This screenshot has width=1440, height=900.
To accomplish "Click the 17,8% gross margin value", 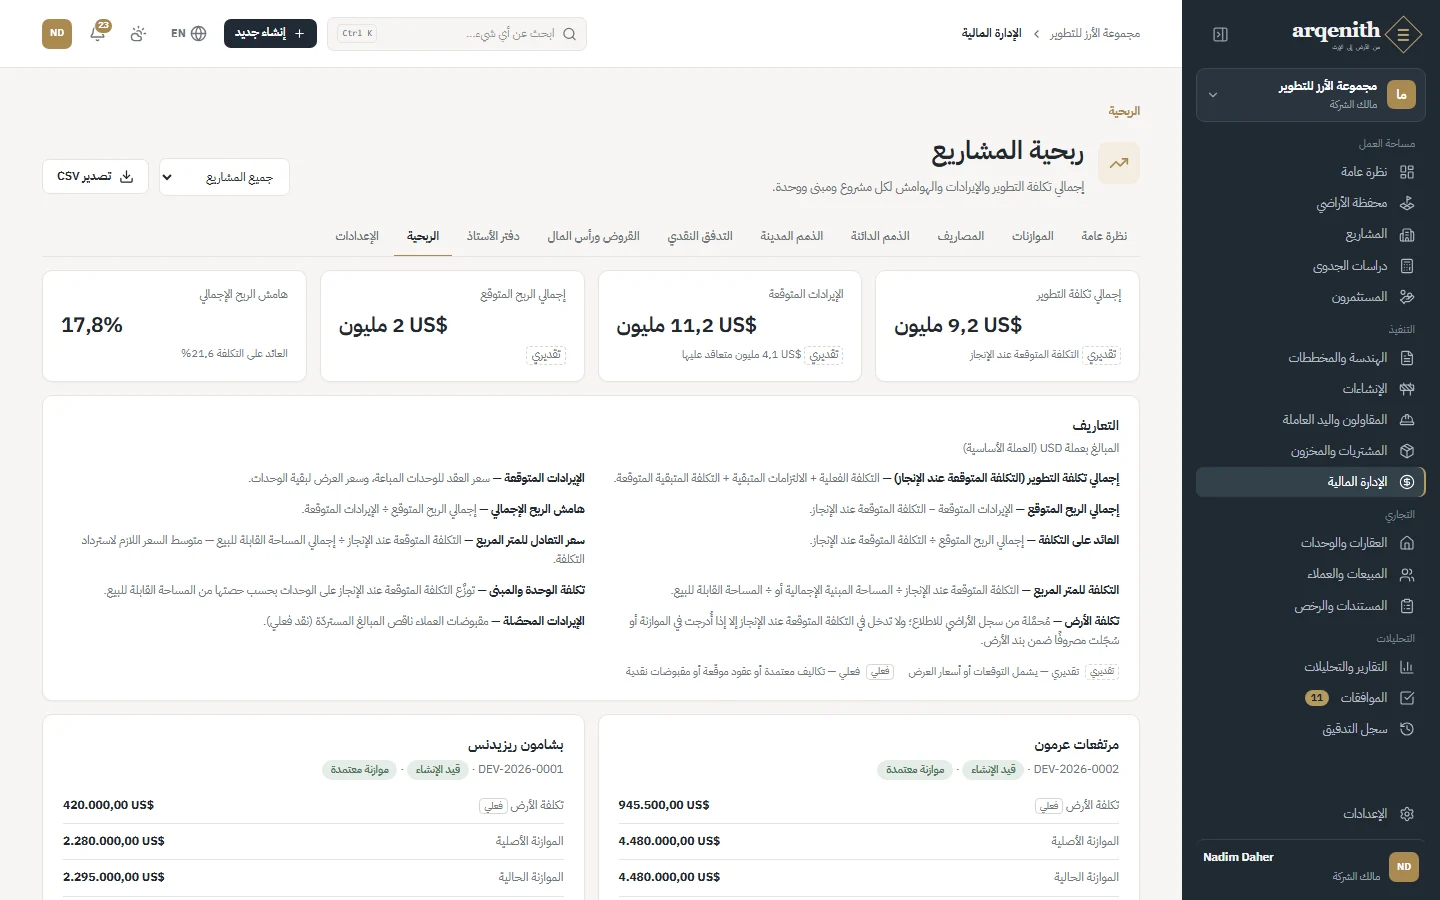I will point(92,325).
